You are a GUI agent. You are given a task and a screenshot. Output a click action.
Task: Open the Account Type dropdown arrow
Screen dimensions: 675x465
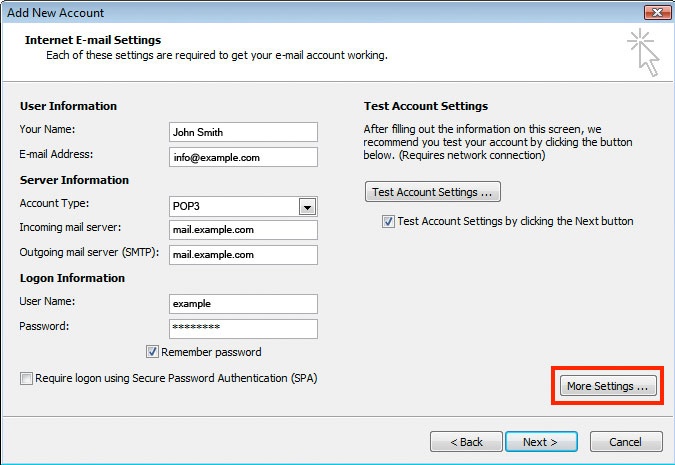pos(307,207)
